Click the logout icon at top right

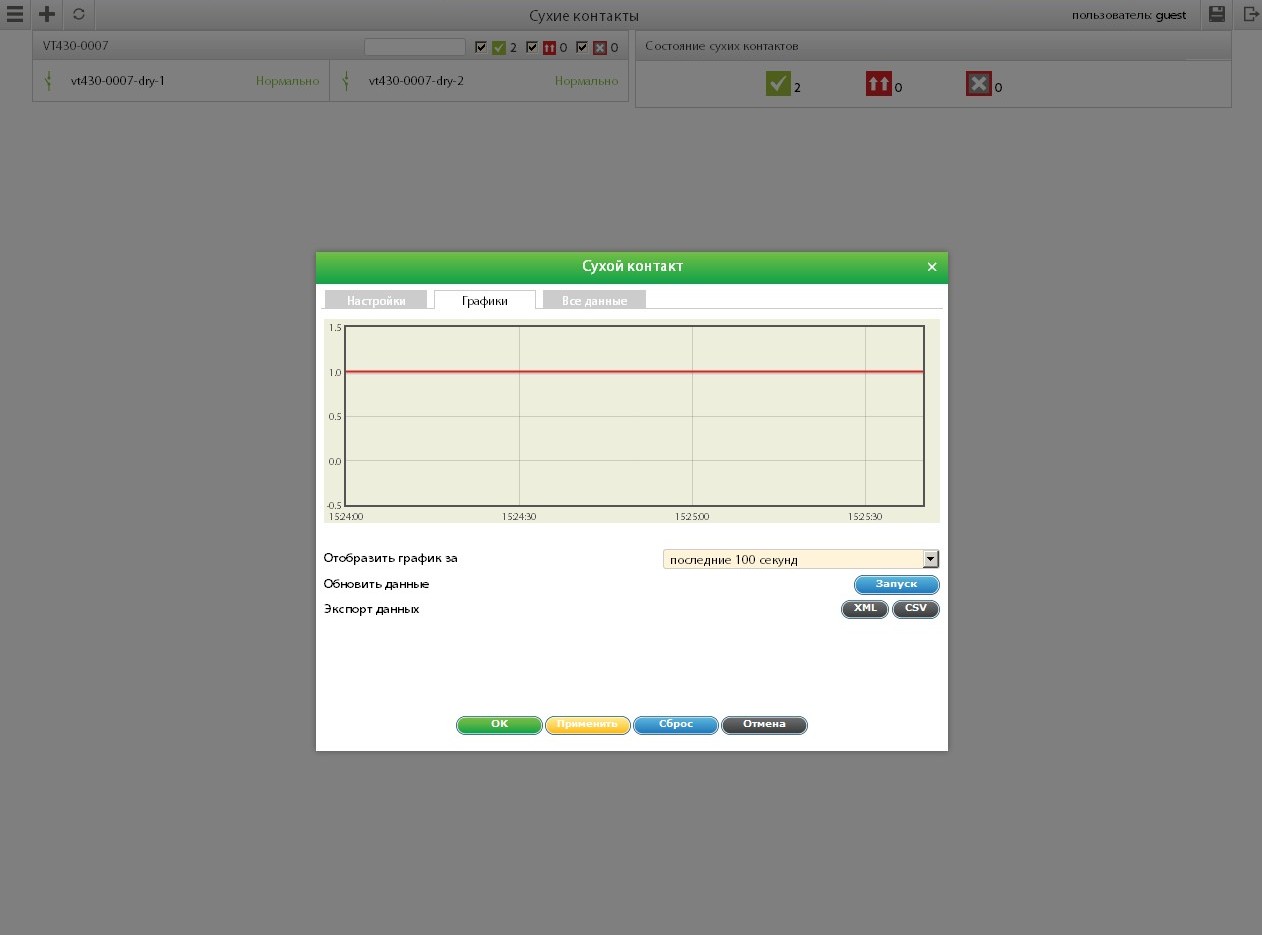pyautogui.click(x=1250, y=14)
